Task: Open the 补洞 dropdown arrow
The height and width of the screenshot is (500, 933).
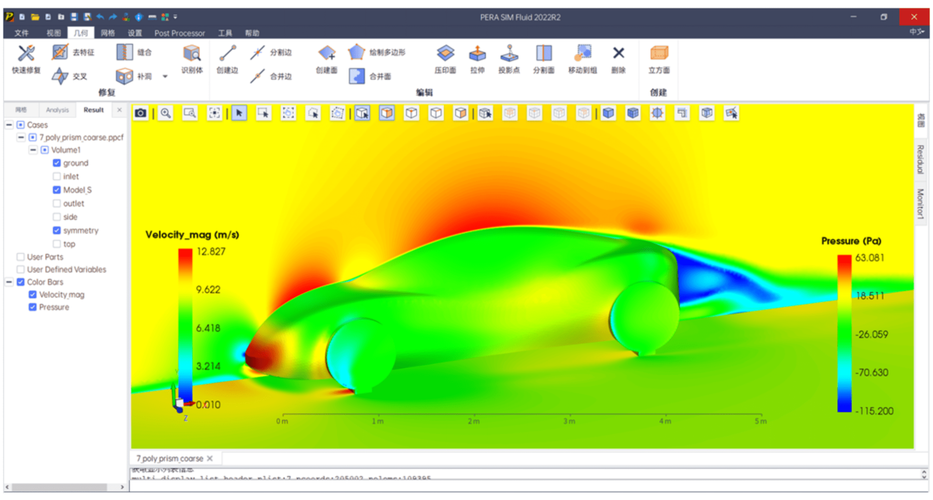Action: [x=165, y=76]
